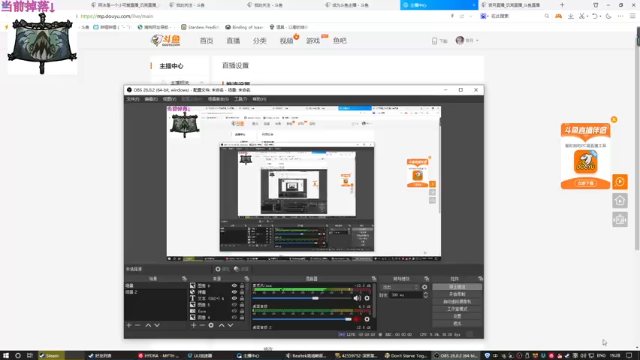Click 立即下载 on Douyu companion ad

pos(586,183)
